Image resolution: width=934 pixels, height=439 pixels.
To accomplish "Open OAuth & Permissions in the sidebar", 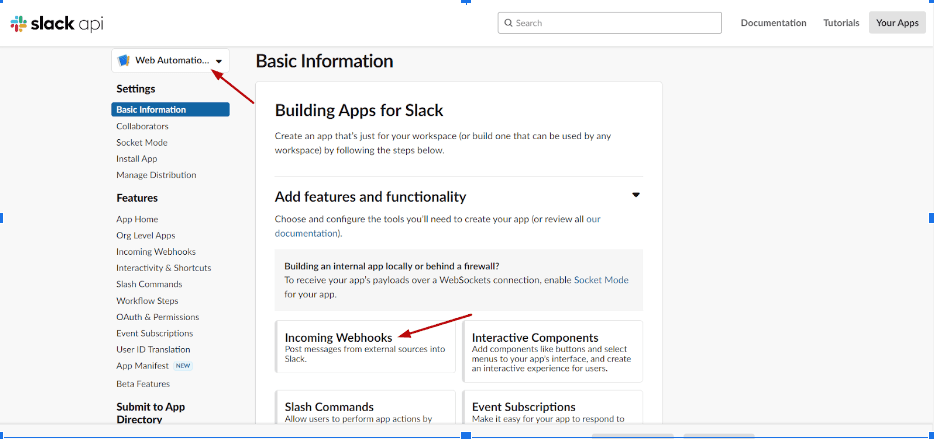I will click(x=158, y=317).
